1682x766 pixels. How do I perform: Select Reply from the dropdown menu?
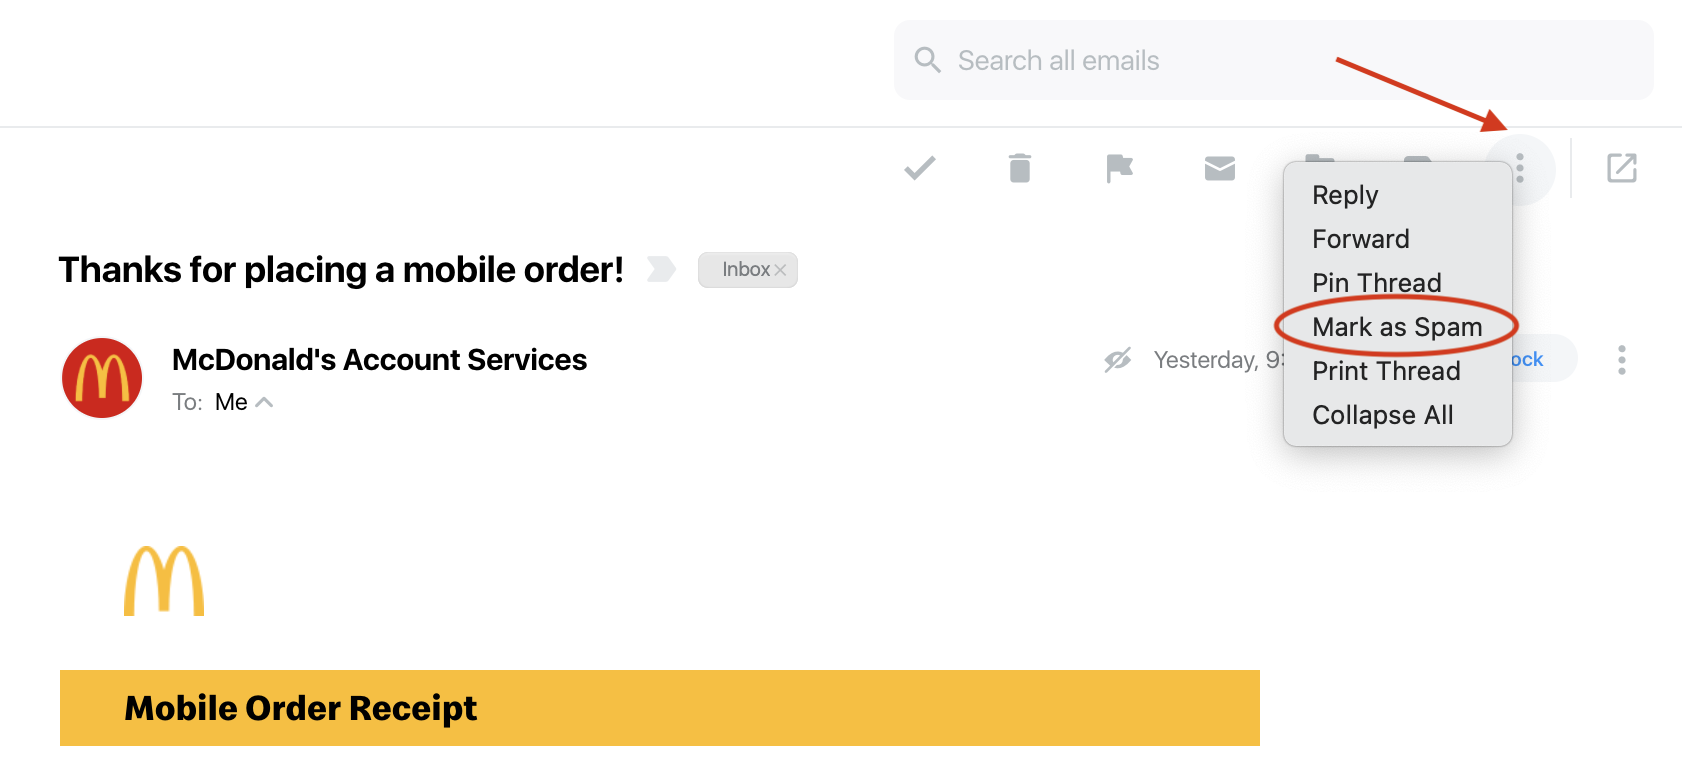coord(1345,195)
